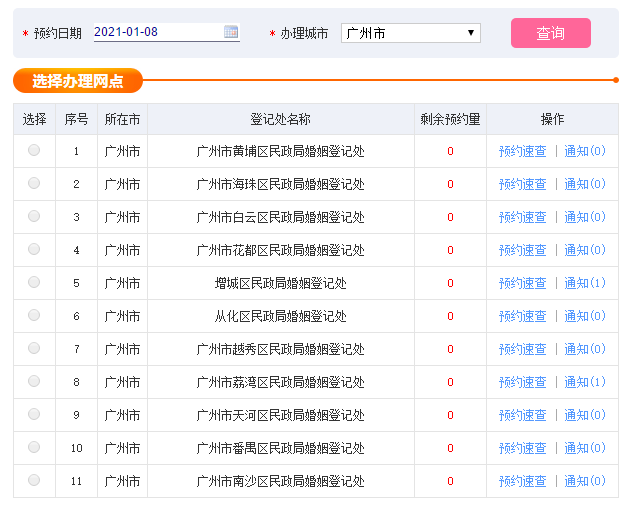Screen dimensions: 634x505
Task: Click 通知(0) link in 番禺区 row
Action: (585, 448)
